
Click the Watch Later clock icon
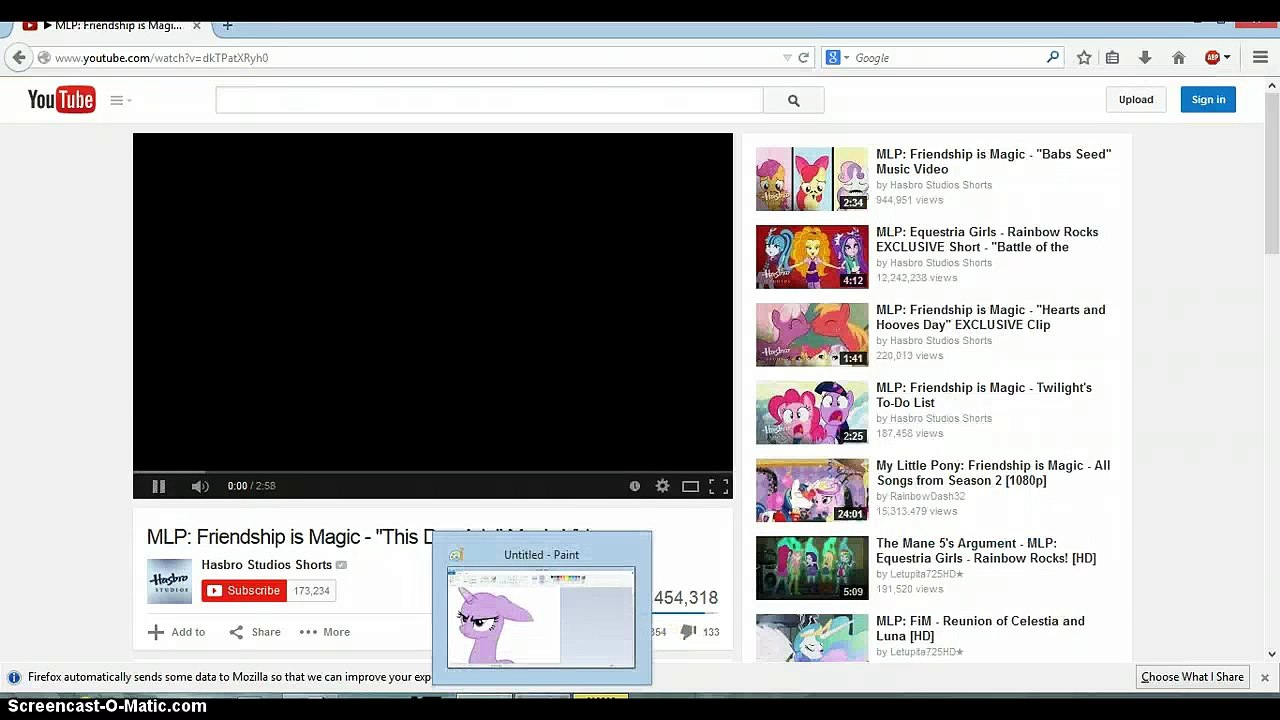tap(634, 486)
